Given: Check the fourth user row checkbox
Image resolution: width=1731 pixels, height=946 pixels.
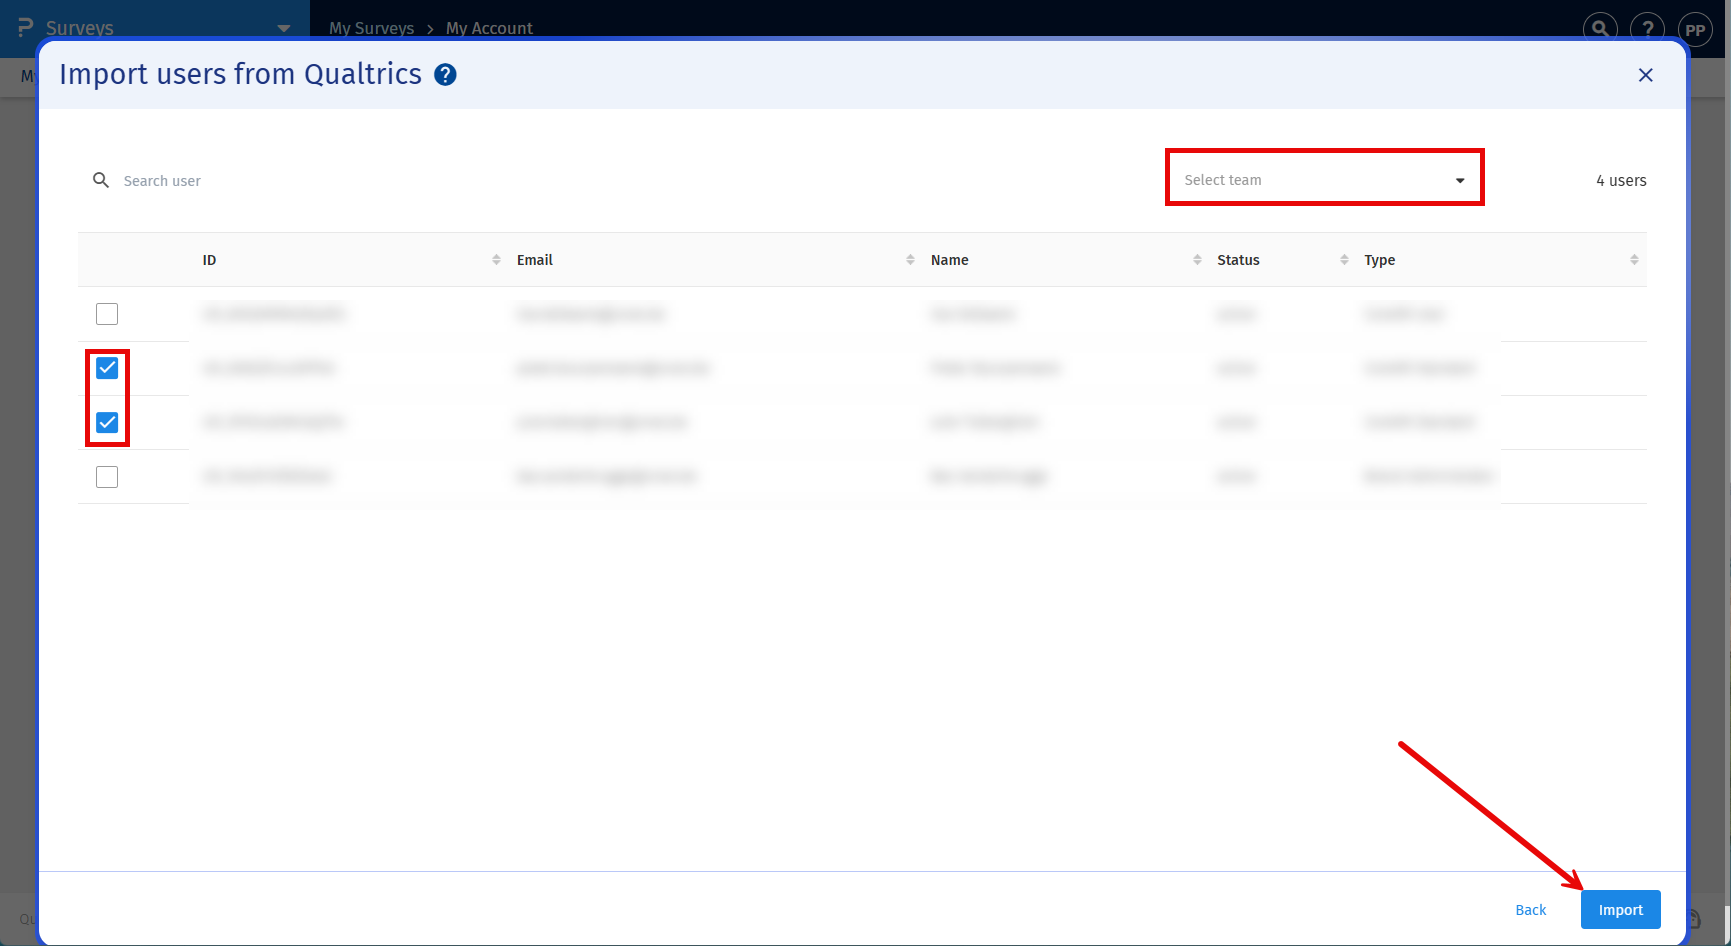Looking at the screenshot, I should click(x=107, y=477).
